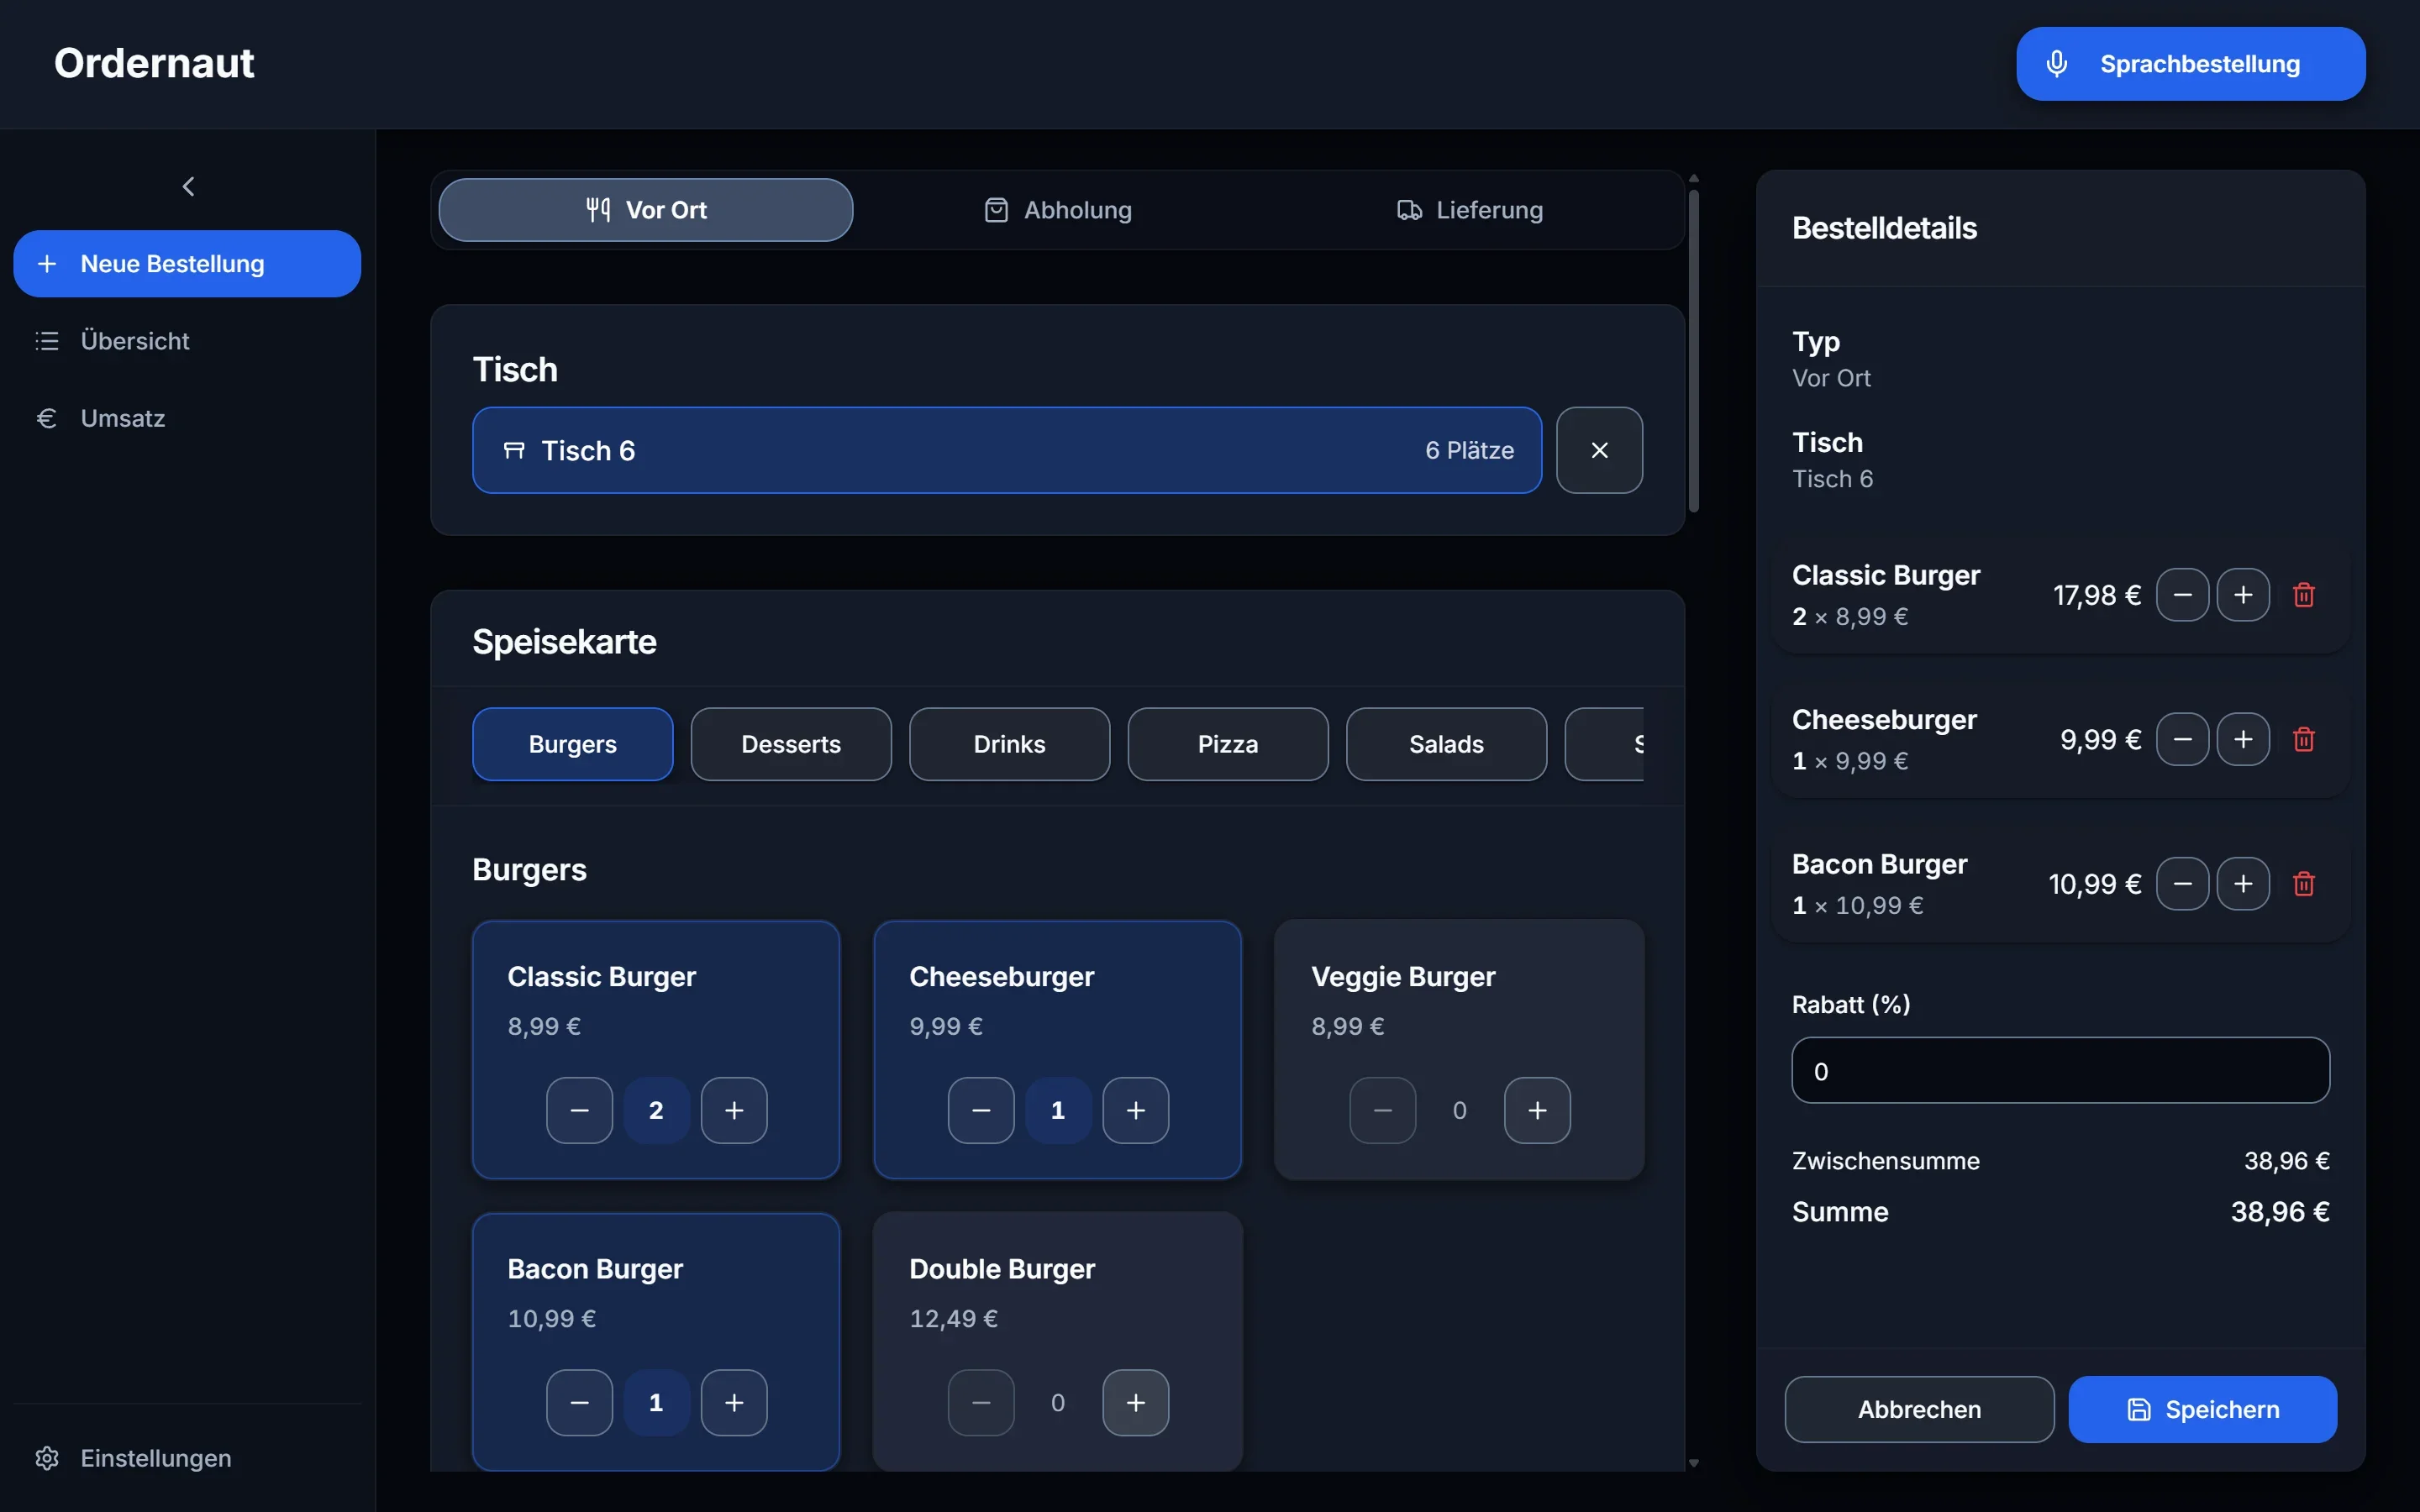
Task: Add one Bacon Burger in Bestelldetails
Action: coord(2243,884)
